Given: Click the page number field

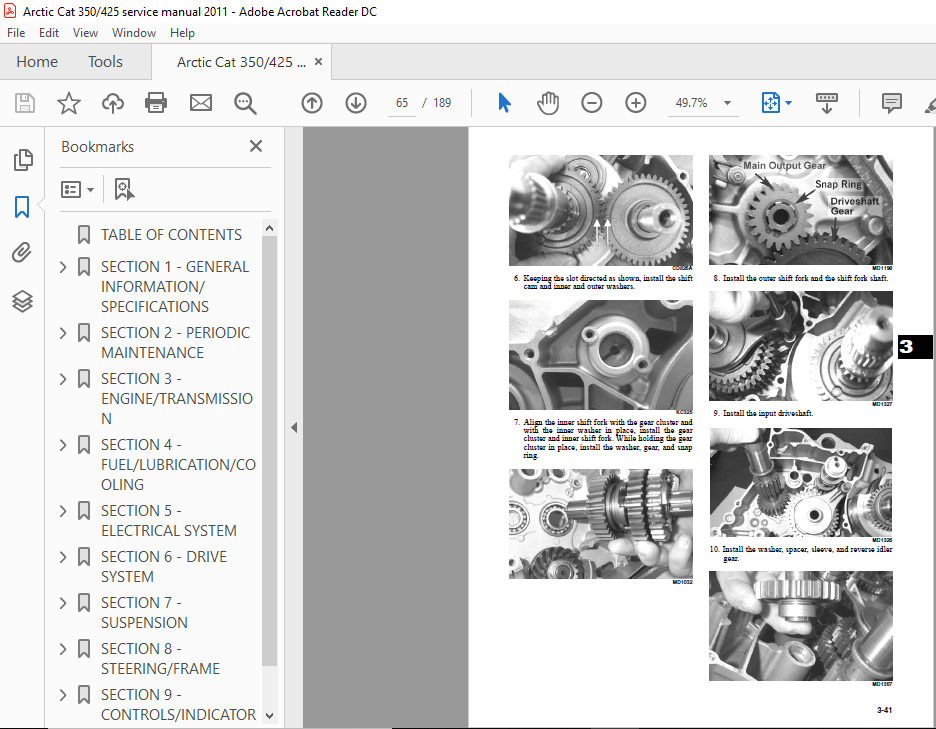Looking at the screenshot, I should click(402, 103).
